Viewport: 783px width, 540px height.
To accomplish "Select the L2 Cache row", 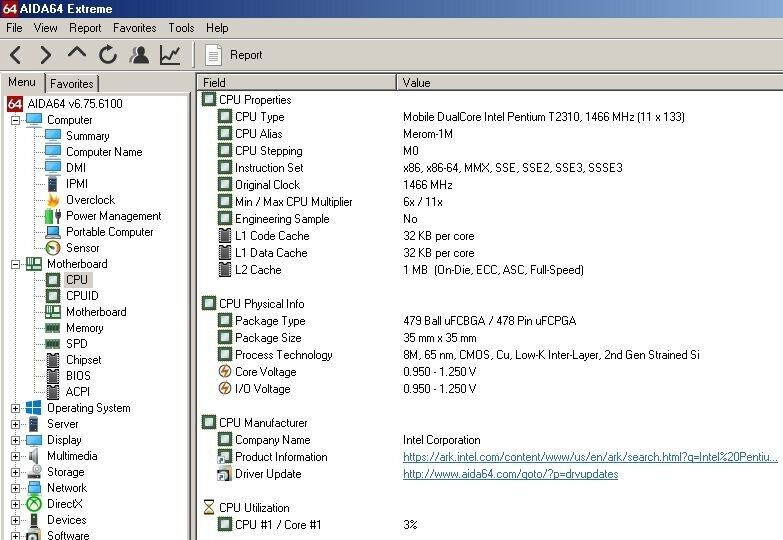I will [x=491, y=270].
